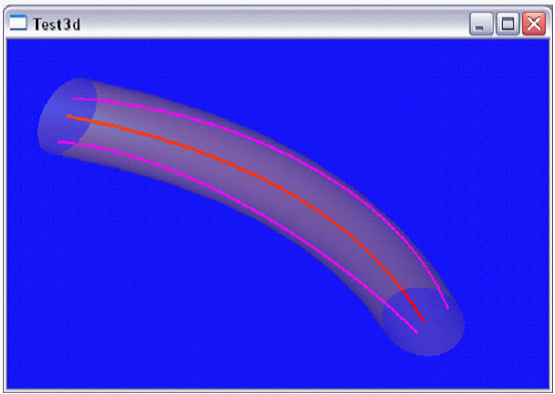Pick right endpoint of lower magenta line

pyautogui.click(x=417, y=332)
